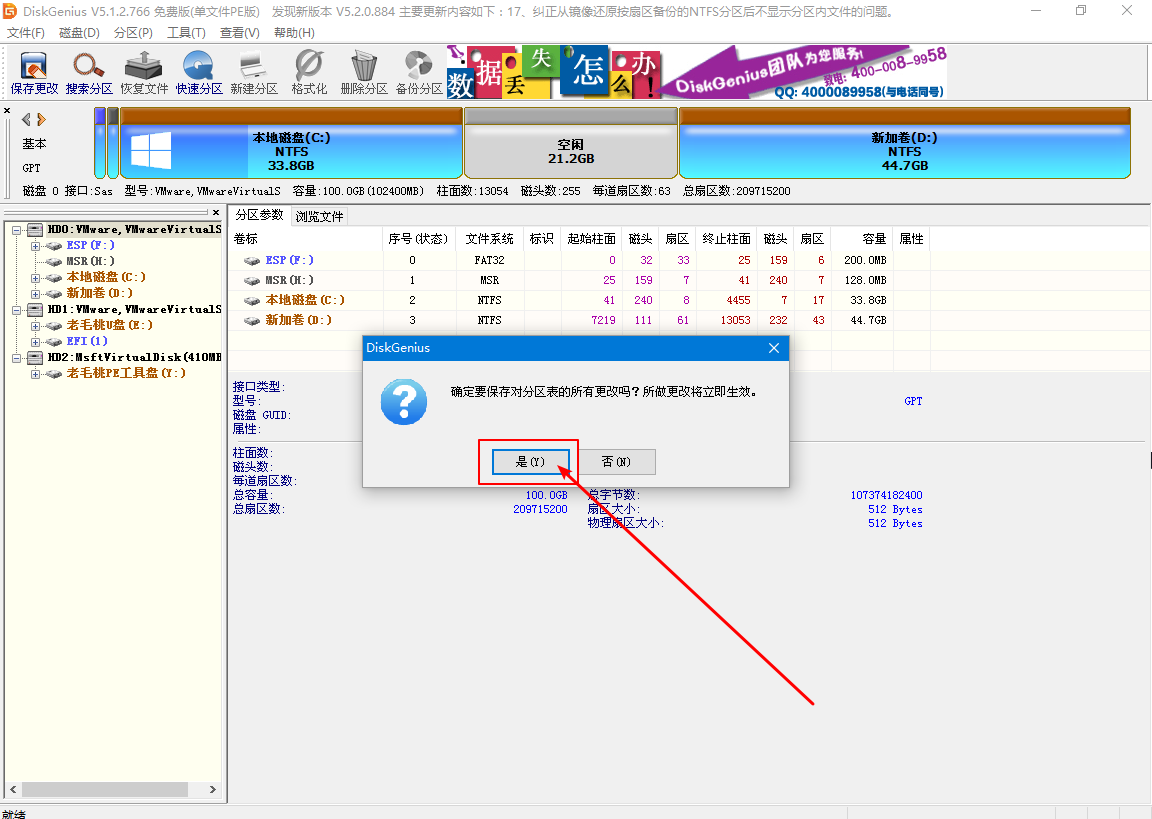Click the DiskGenius banner advertisement

point(696,73)
